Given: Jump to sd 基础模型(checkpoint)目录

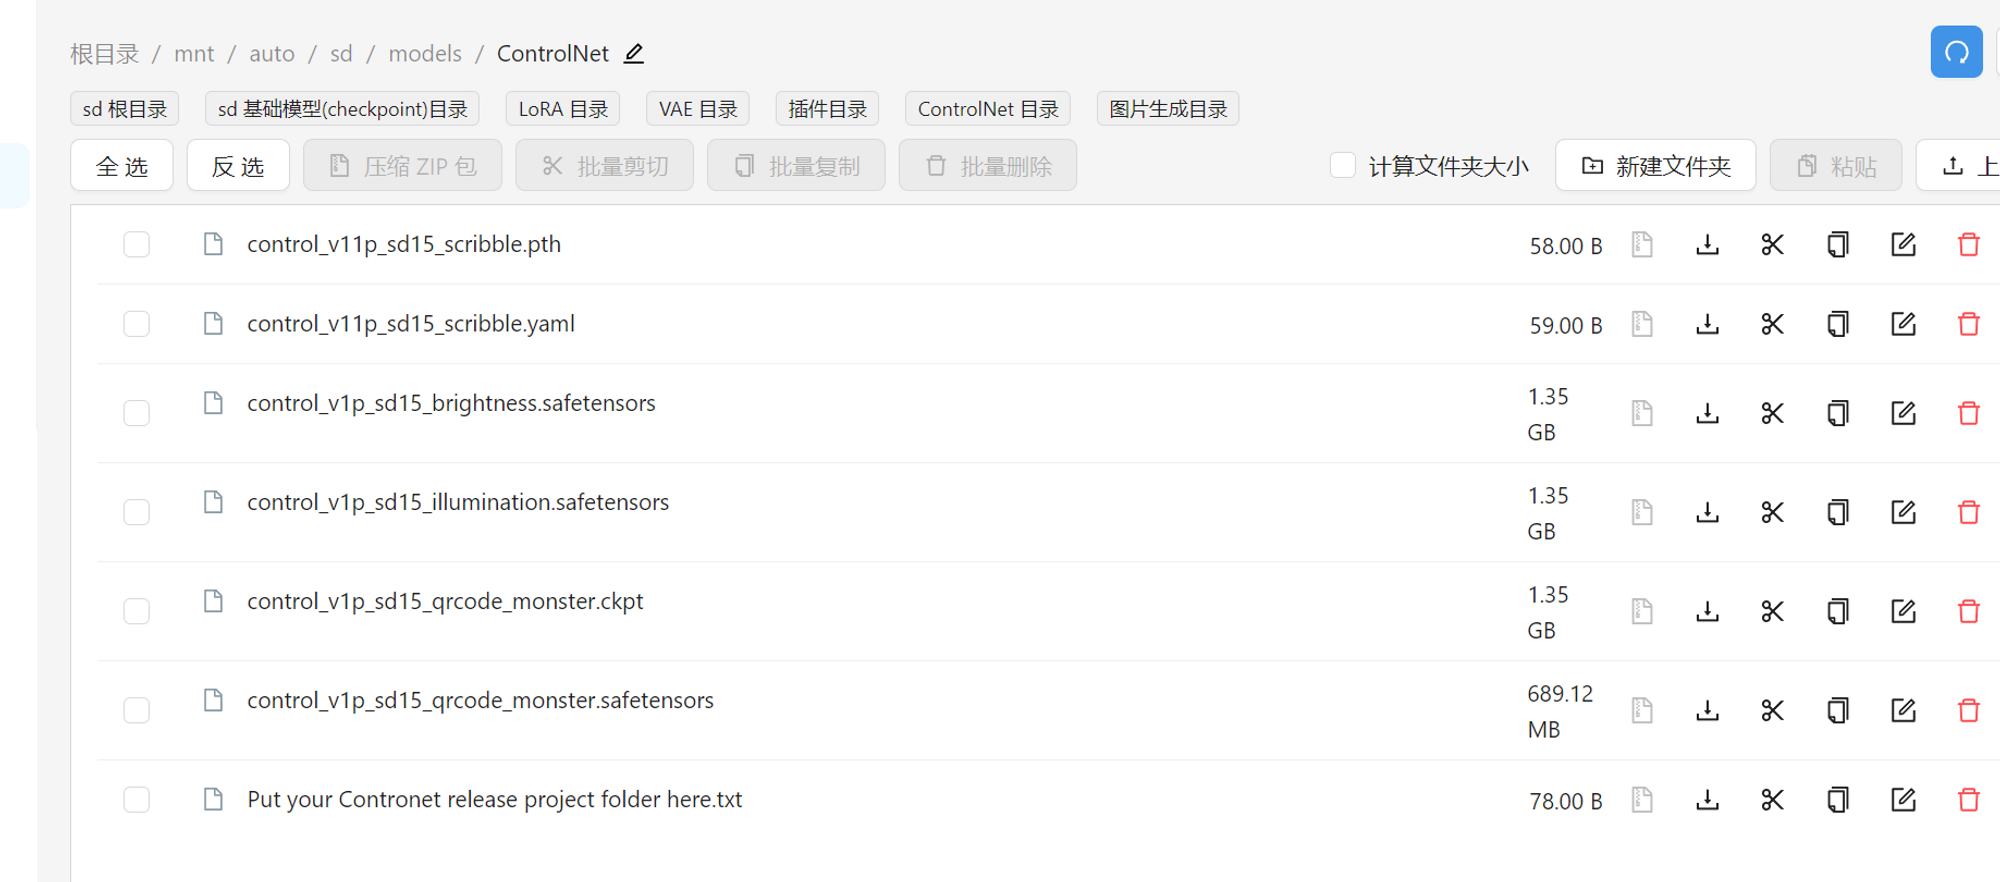Looking at the screenshot, I should click(x=343, y=109).
